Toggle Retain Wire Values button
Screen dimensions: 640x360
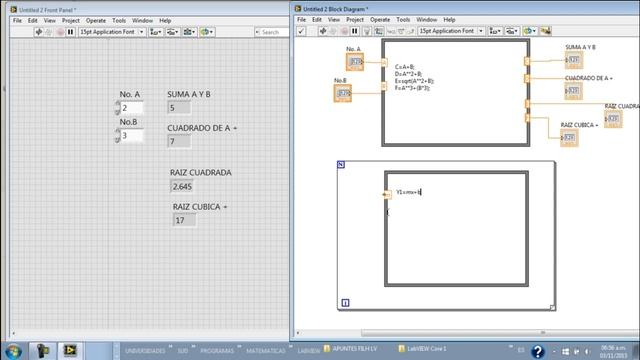(379, 31)
